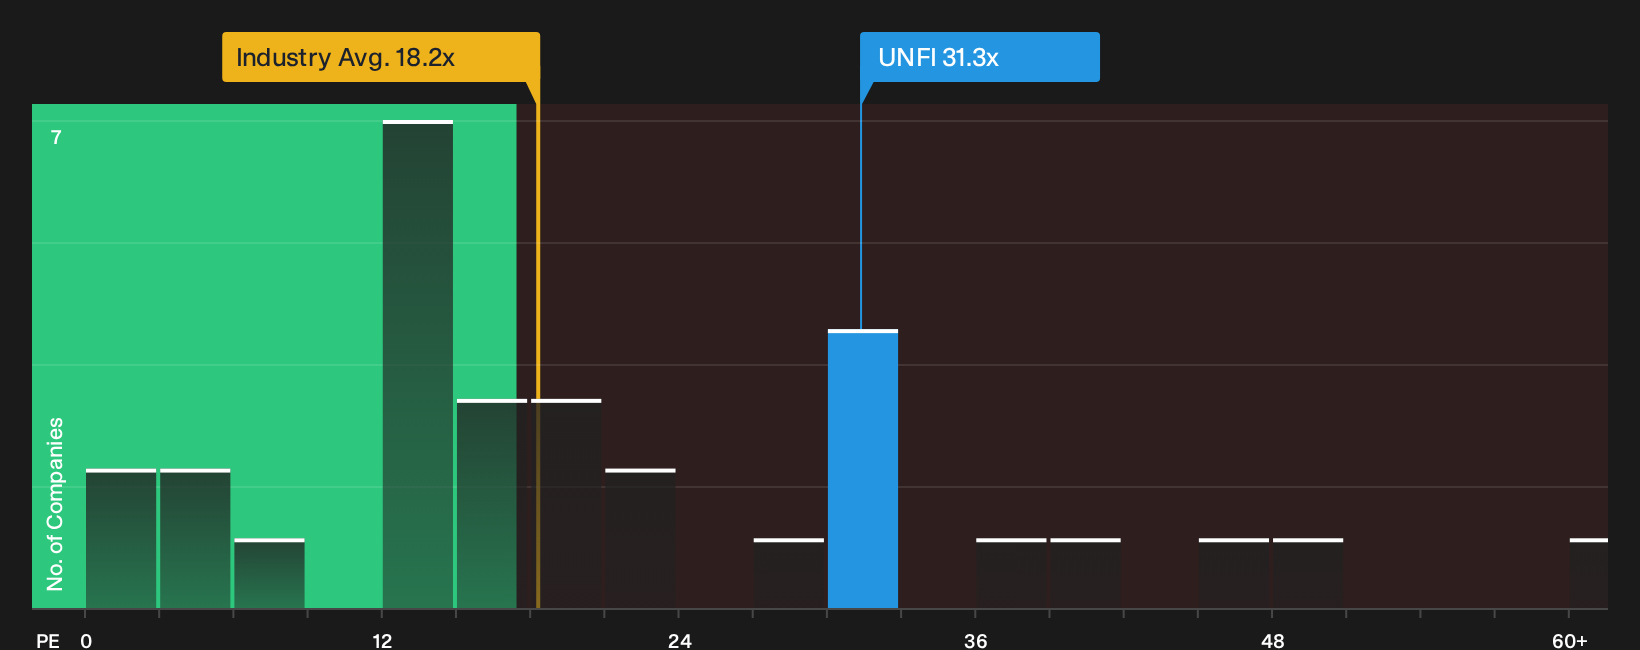
Task: Click the axis label 48
Action: [1273, 641]
